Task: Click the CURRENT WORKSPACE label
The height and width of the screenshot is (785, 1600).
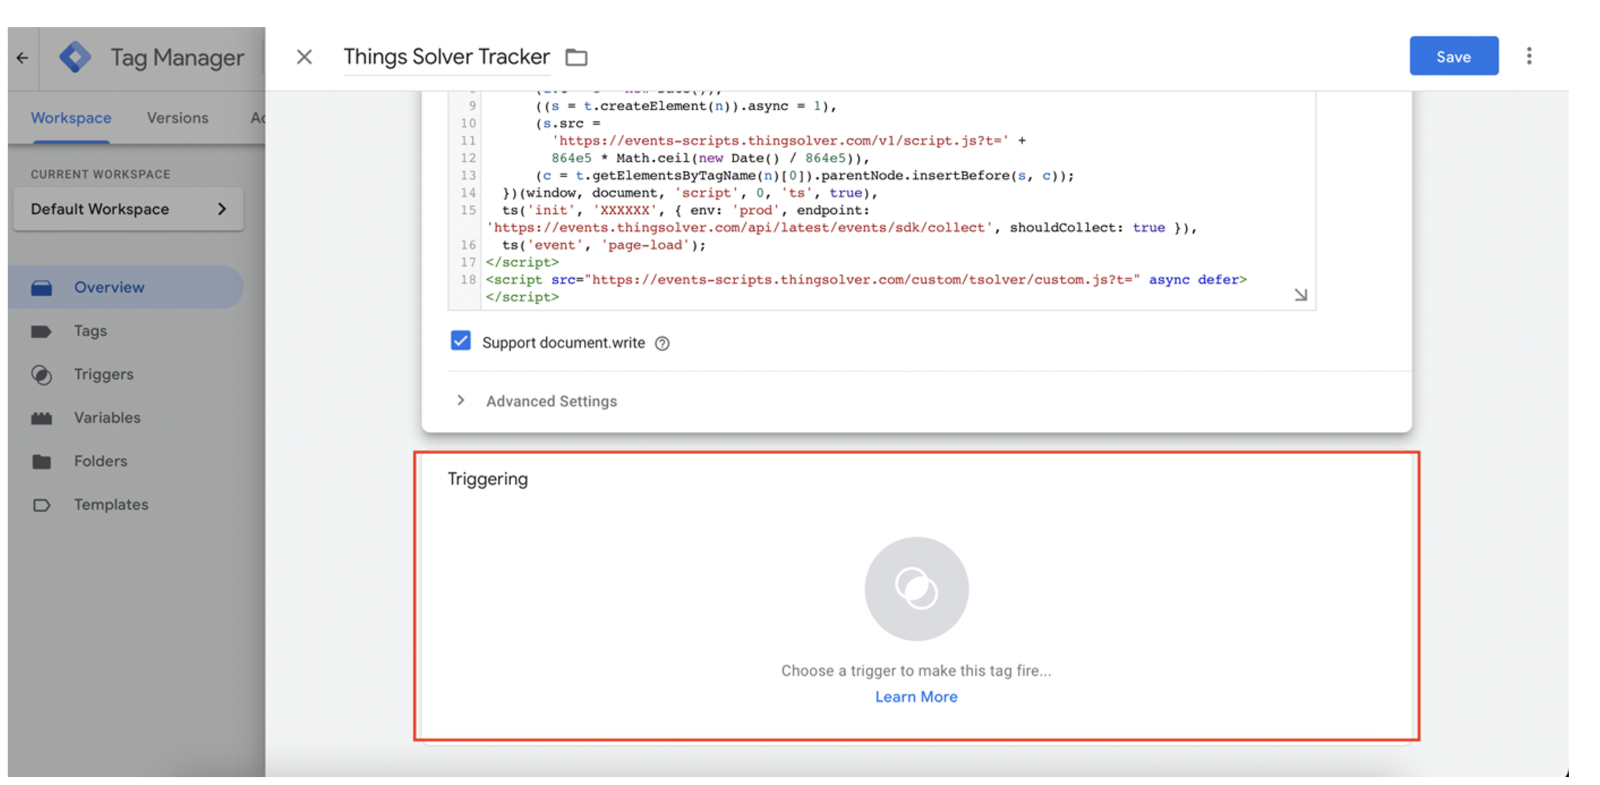Action: (x=100, y=174)
